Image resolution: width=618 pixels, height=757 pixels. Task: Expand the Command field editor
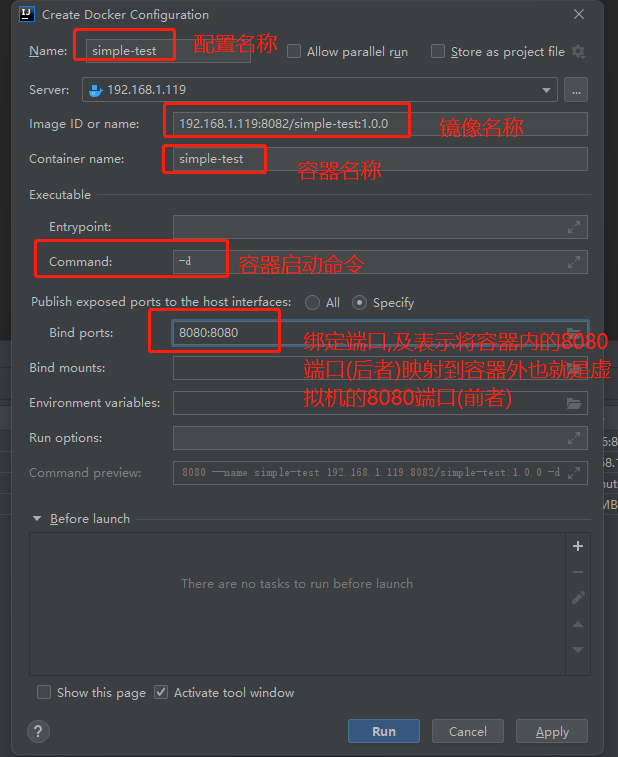point(574,262)
